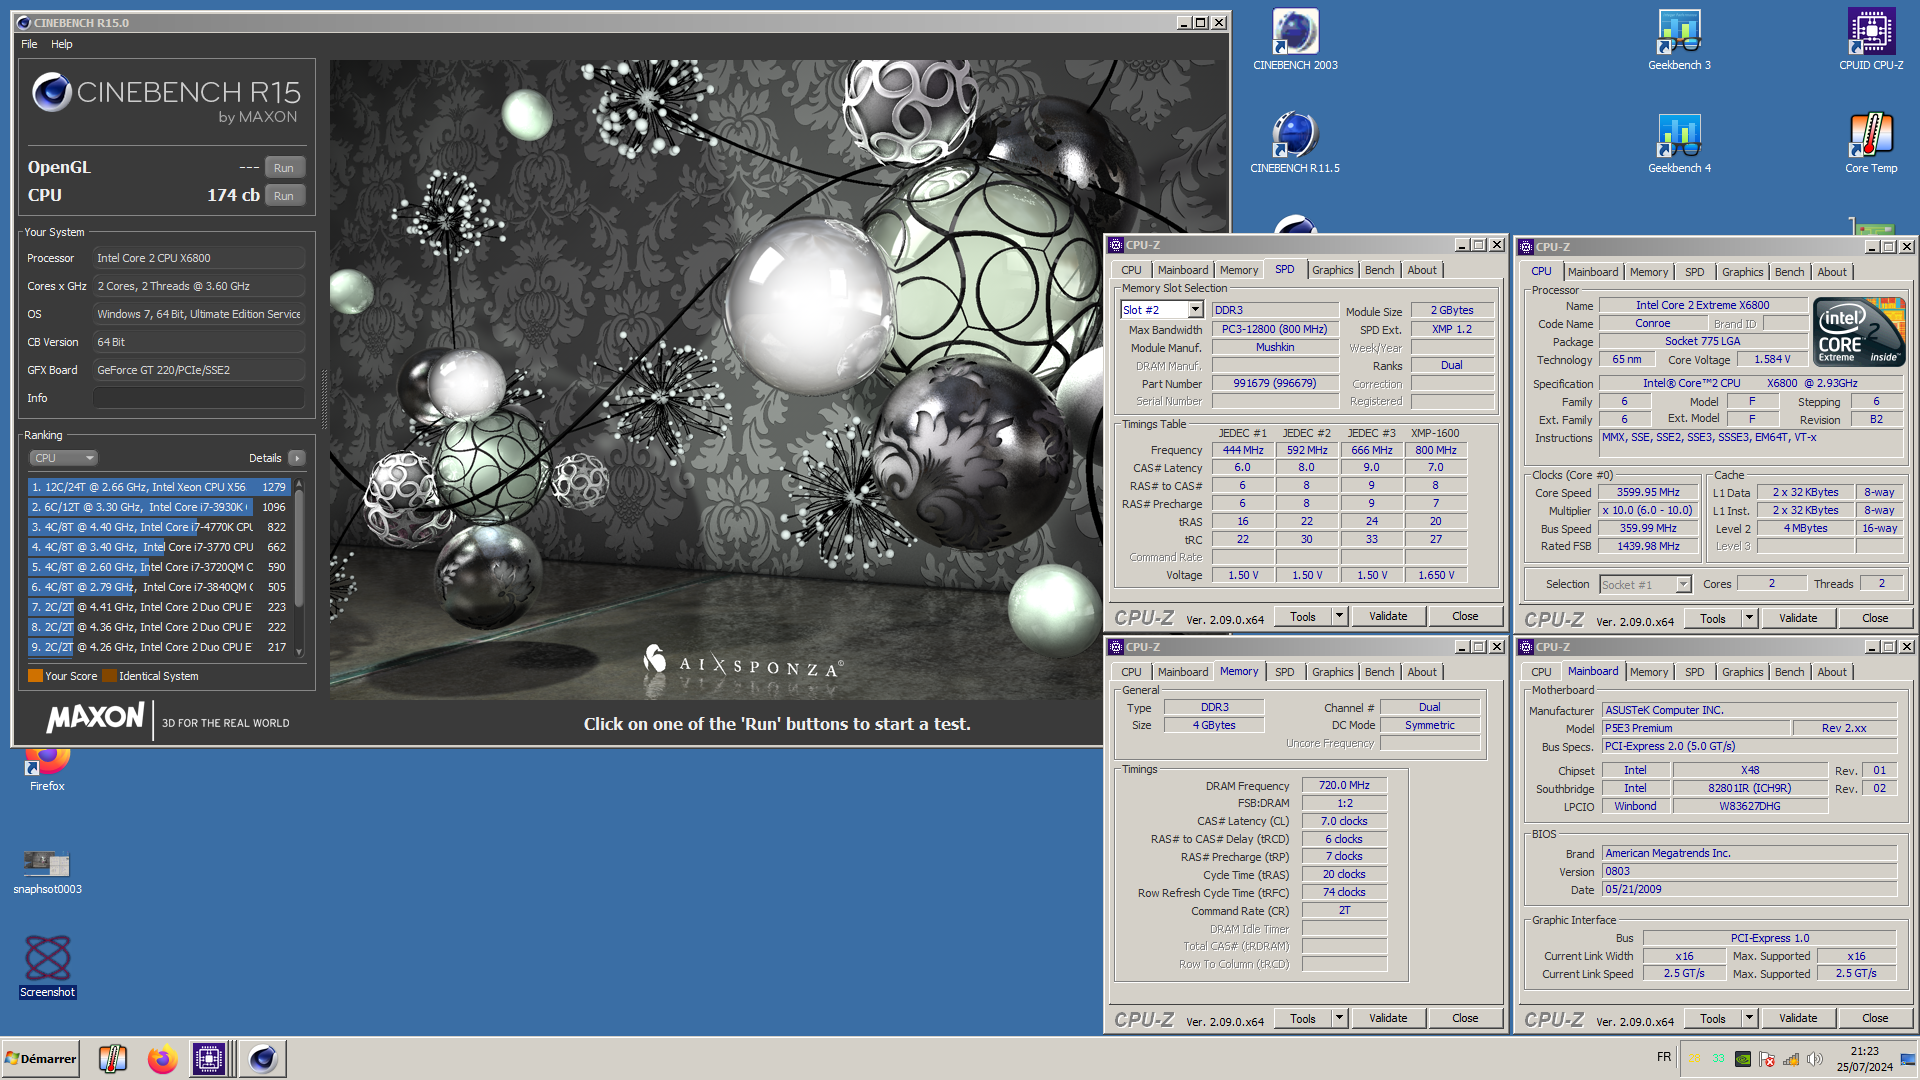Open the CINEBENCH R11.5 desktop shortcut
This screenshot has width=1920, height=1080.
point(1295,143)
